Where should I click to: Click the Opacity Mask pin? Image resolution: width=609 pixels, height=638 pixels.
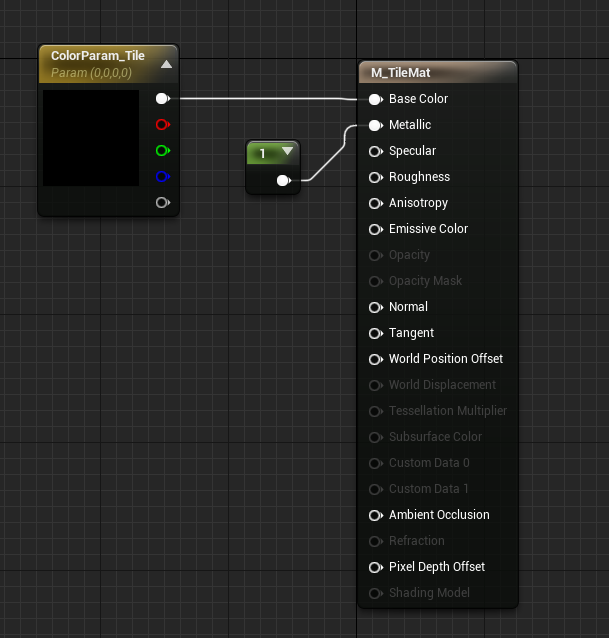[375, 282]
